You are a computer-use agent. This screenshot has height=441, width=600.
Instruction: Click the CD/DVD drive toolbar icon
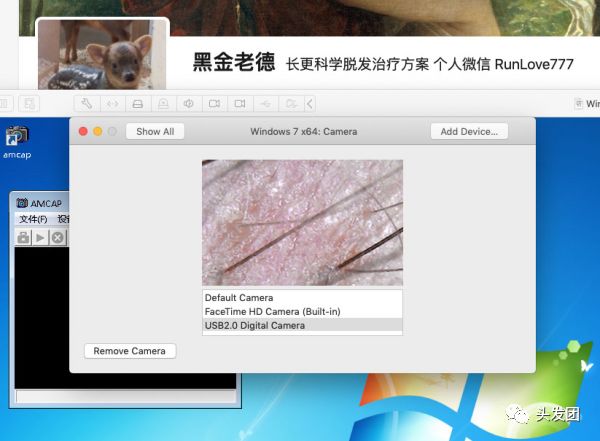coord(163,103)
